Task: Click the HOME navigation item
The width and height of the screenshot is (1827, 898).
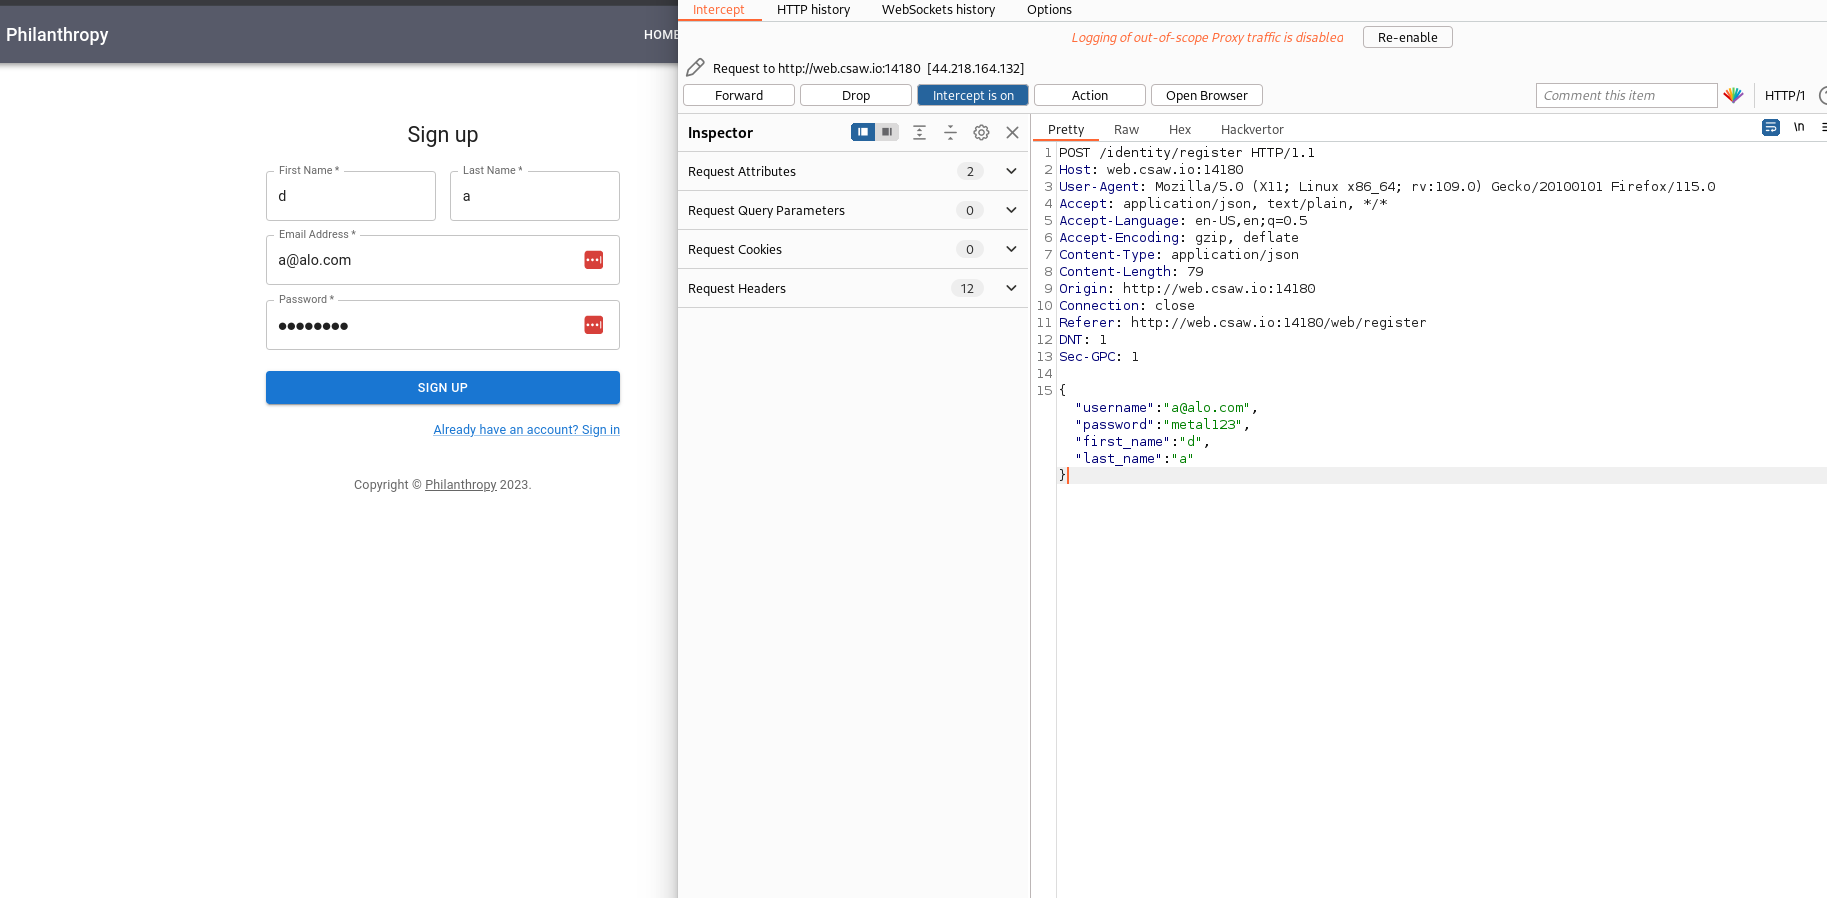Action: tap(661, 35)
